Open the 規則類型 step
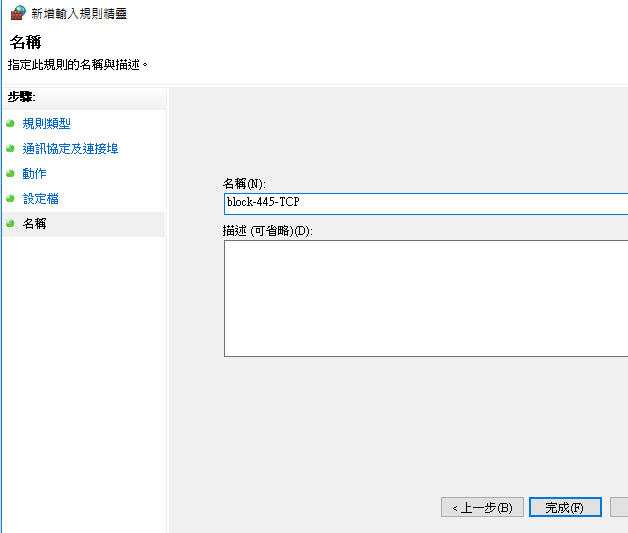 pos(46,124)
